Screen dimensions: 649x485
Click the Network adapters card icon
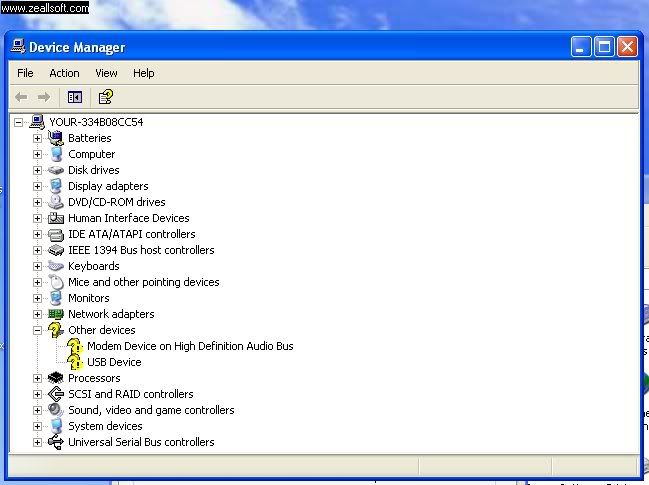(x=56, y=314)
